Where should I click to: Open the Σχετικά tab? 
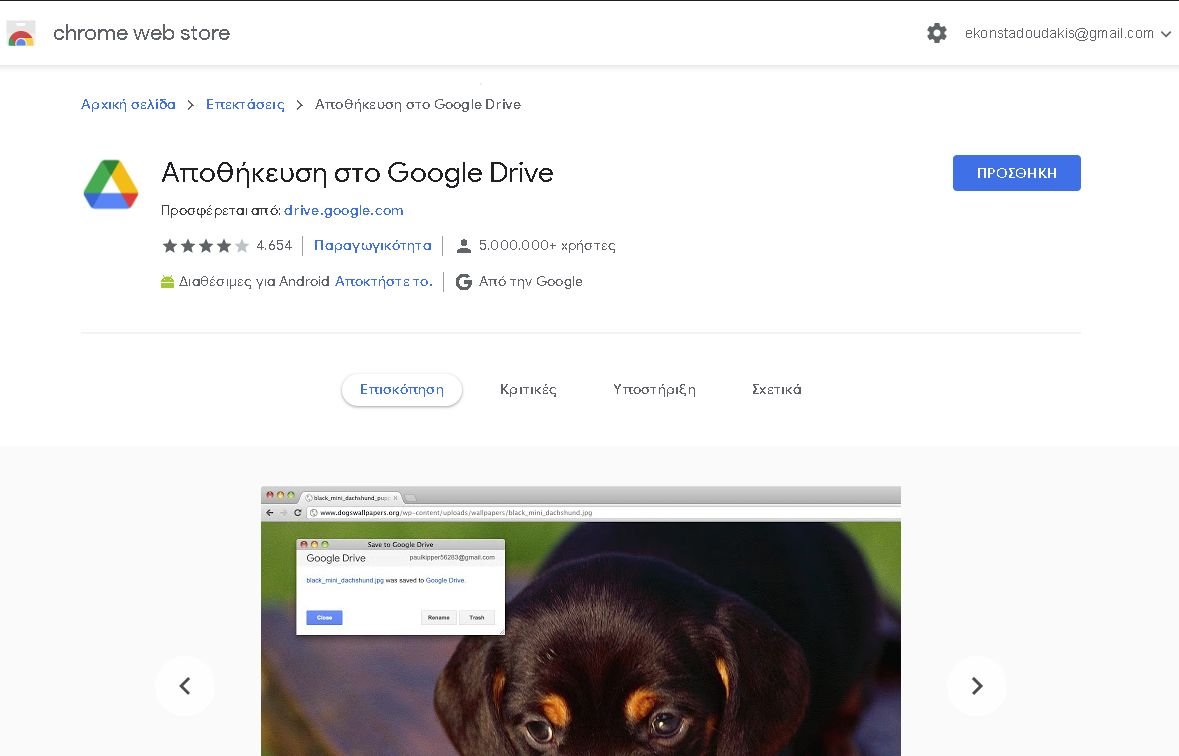775,389
